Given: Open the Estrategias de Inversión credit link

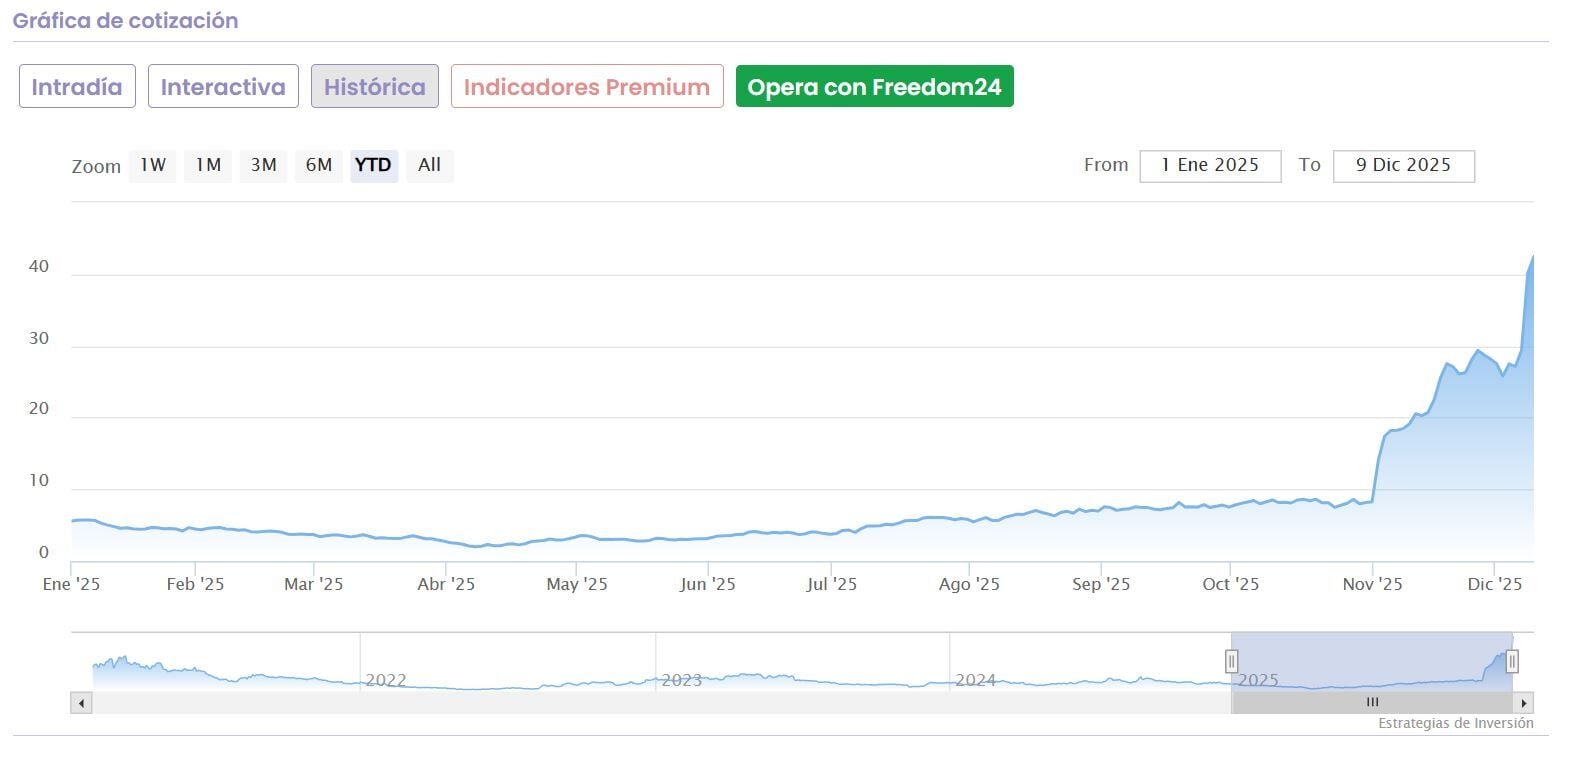Looking at the screenshot, I should [1455, 723].
